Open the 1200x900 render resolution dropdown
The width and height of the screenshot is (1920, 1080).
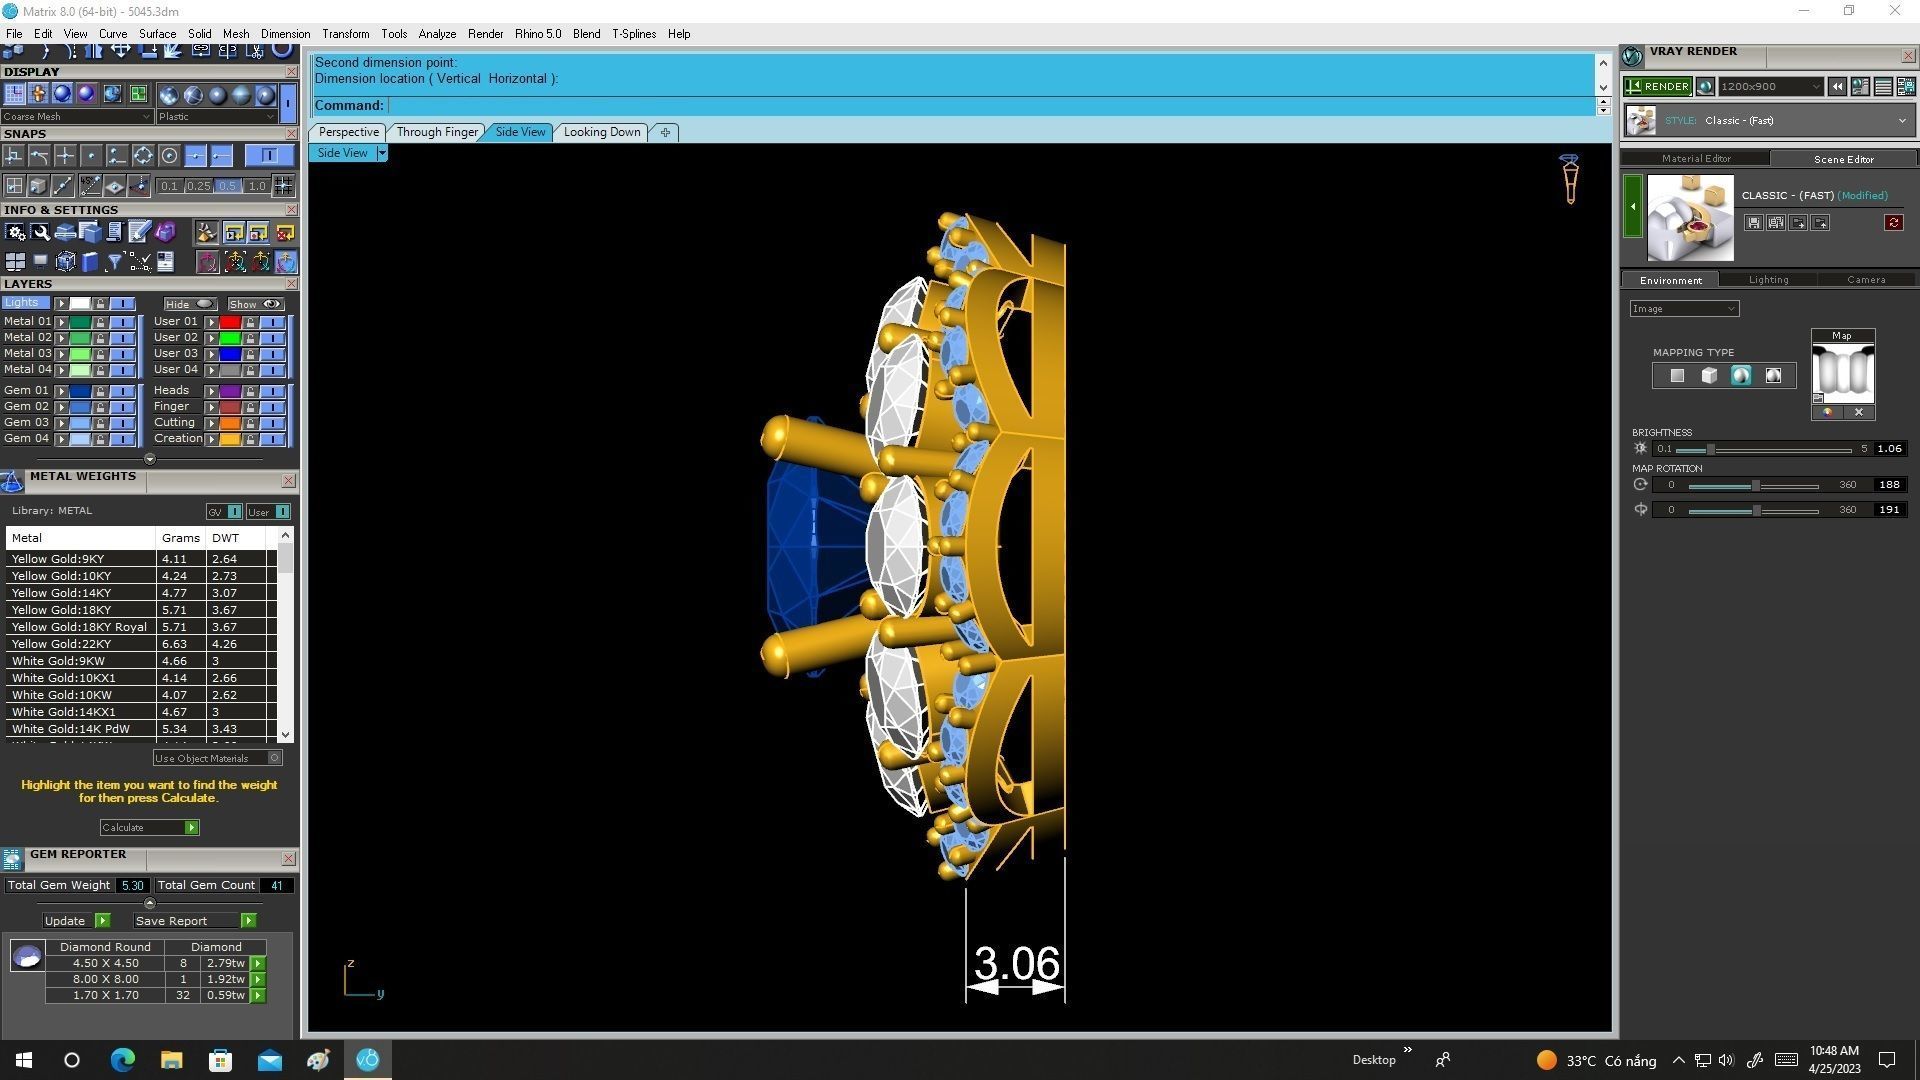coord(1770,87)
